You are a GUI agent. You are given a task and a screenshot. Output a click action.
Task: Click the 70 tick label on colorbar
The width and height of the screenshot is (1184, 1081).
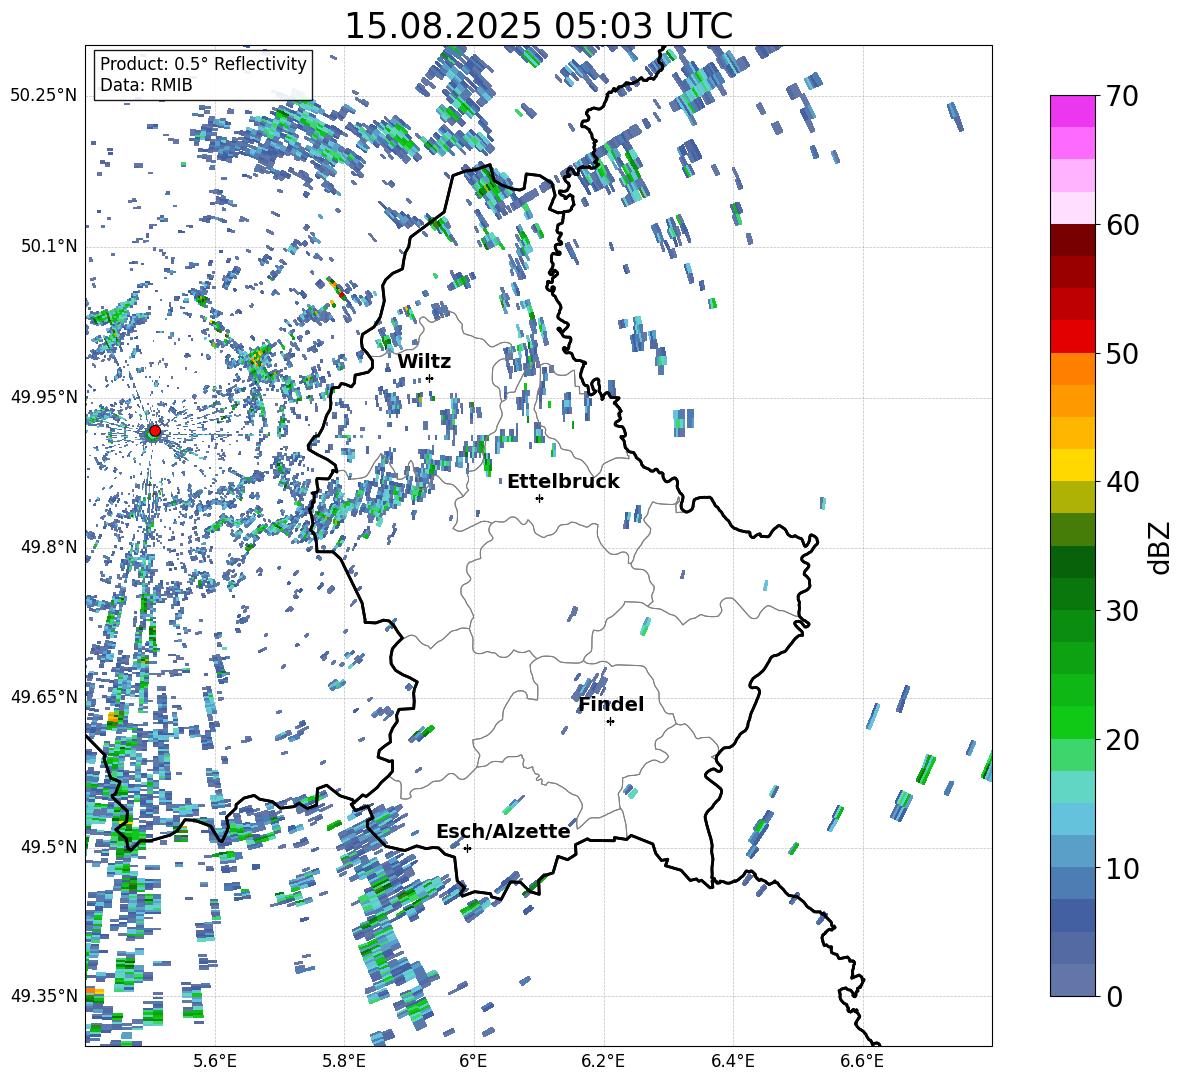[1122, 97]
